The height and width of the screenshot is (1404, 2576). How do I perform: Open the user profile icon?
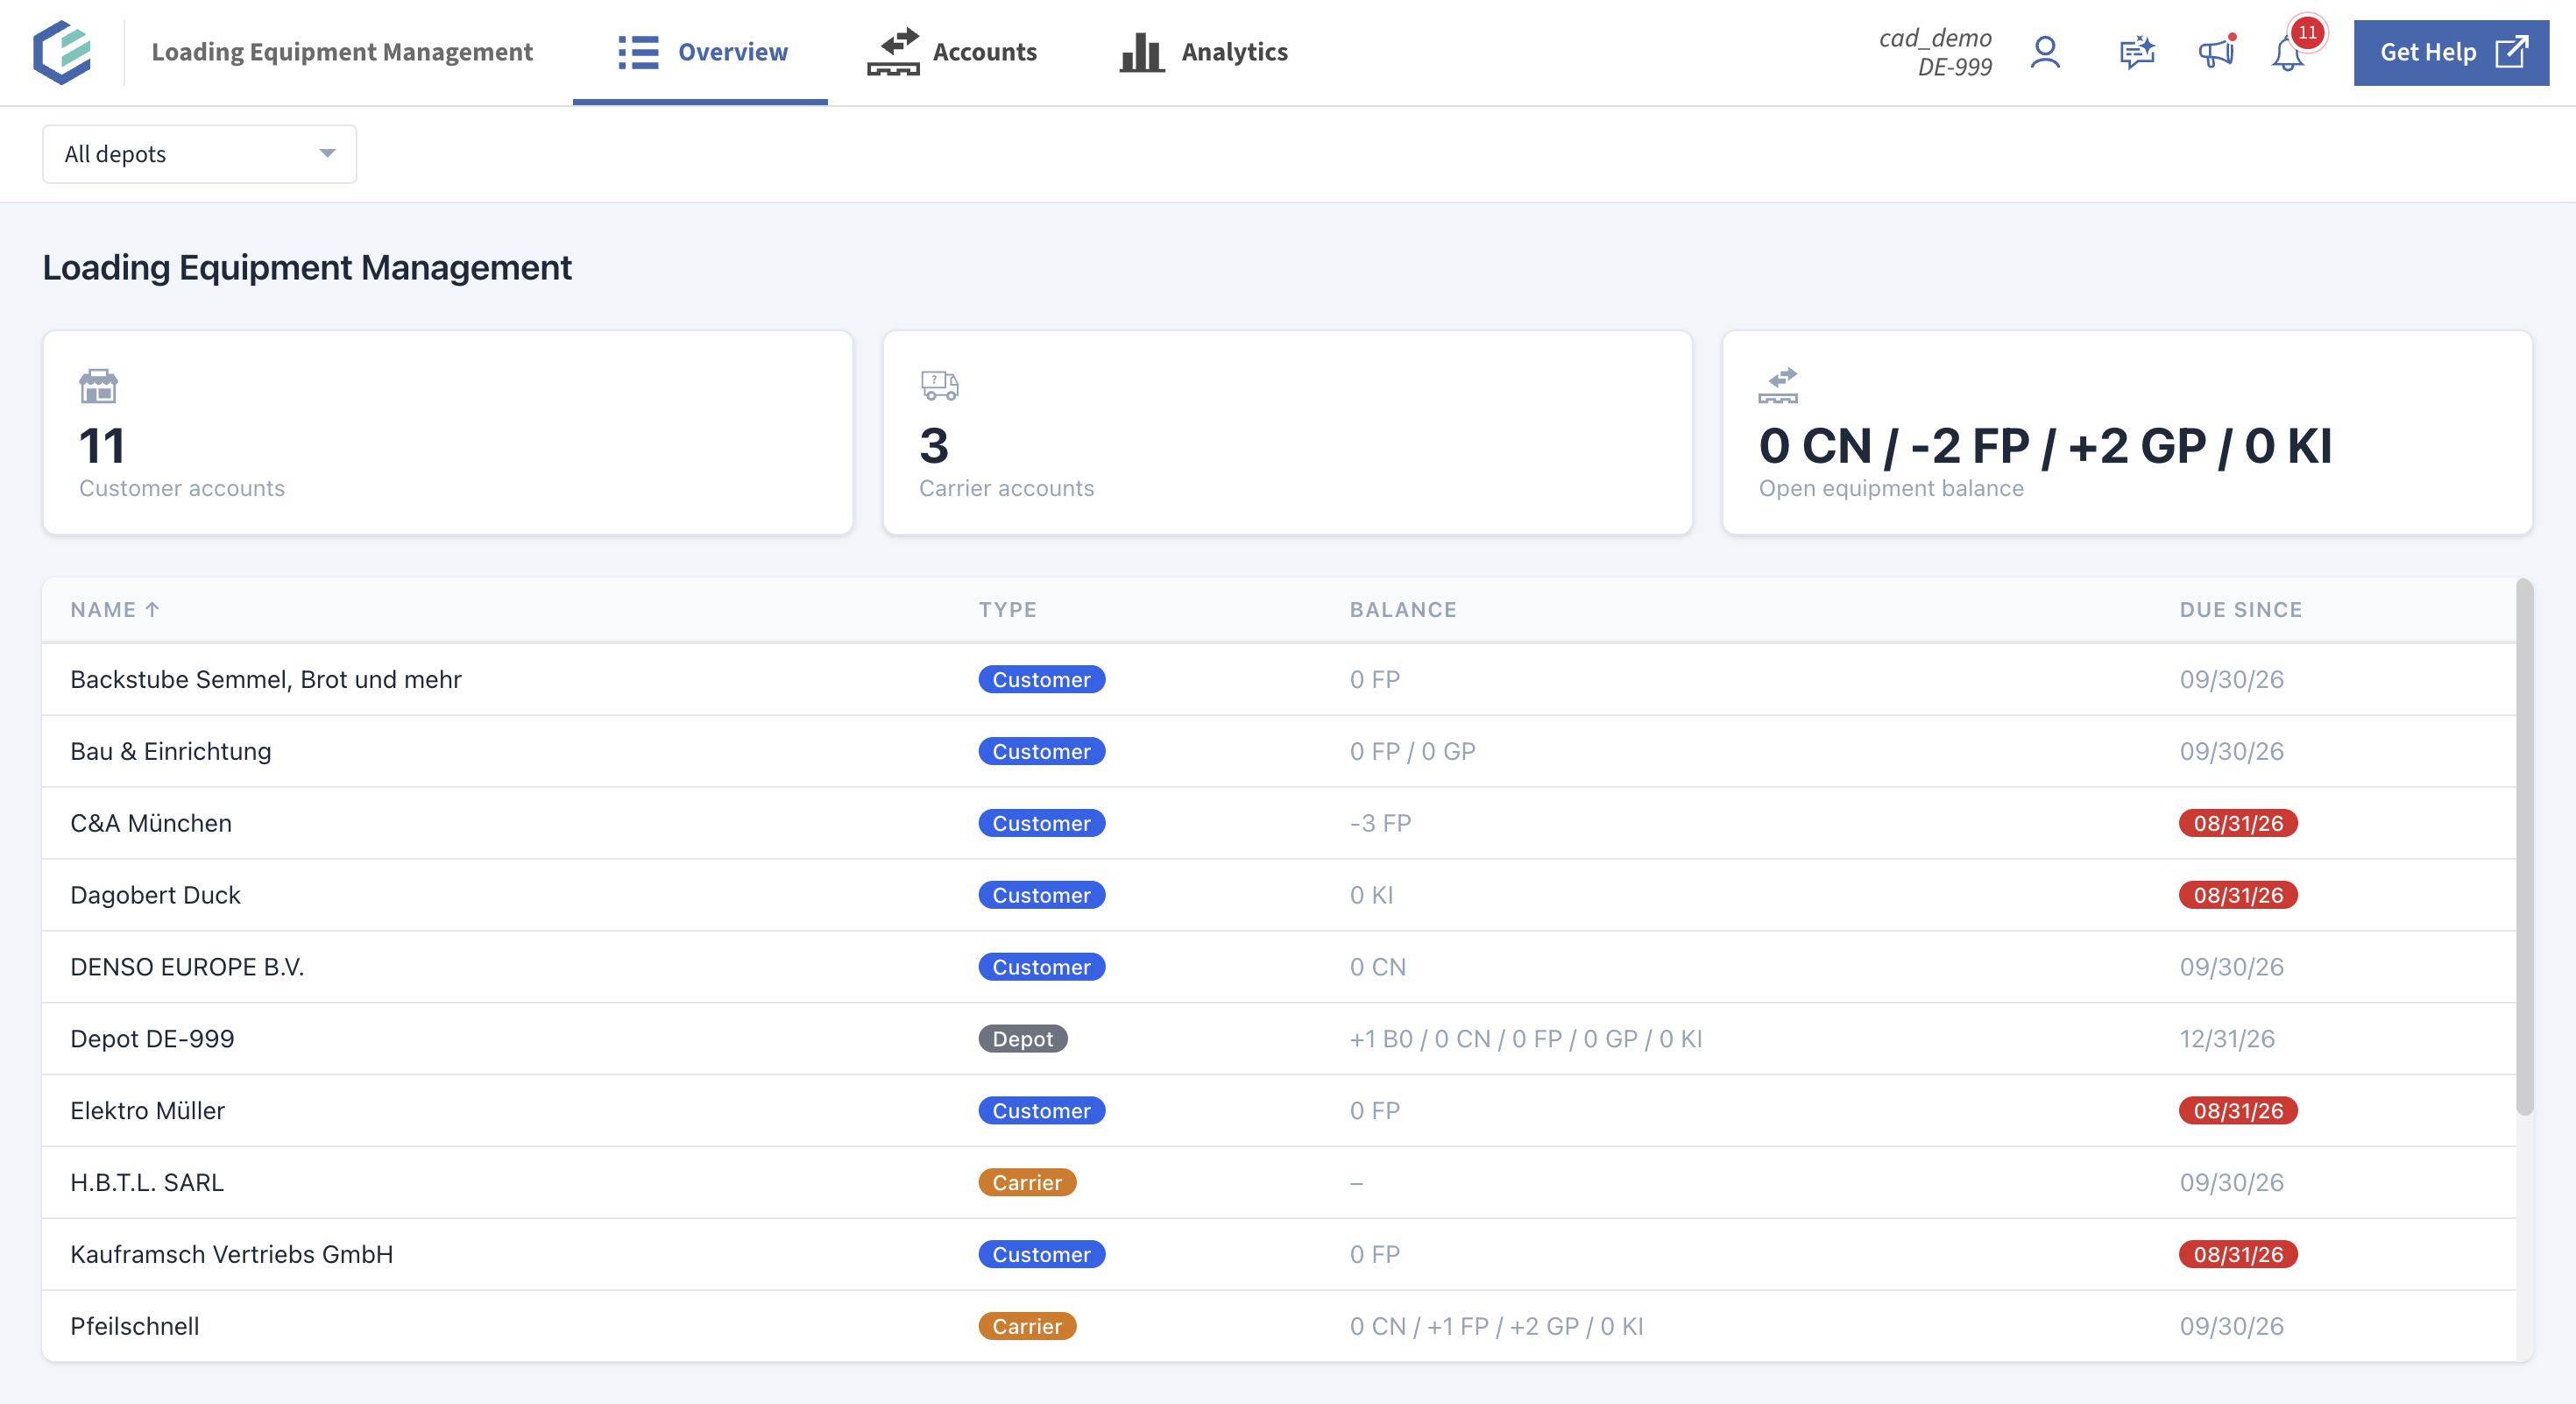click(2045, 52)
